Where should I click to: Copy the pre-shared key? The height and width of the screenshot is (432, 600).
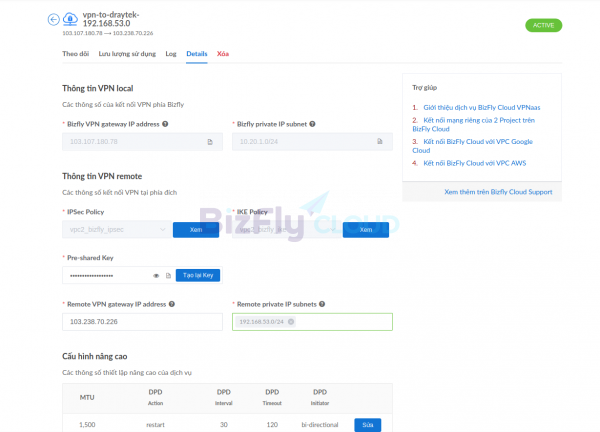168,276
